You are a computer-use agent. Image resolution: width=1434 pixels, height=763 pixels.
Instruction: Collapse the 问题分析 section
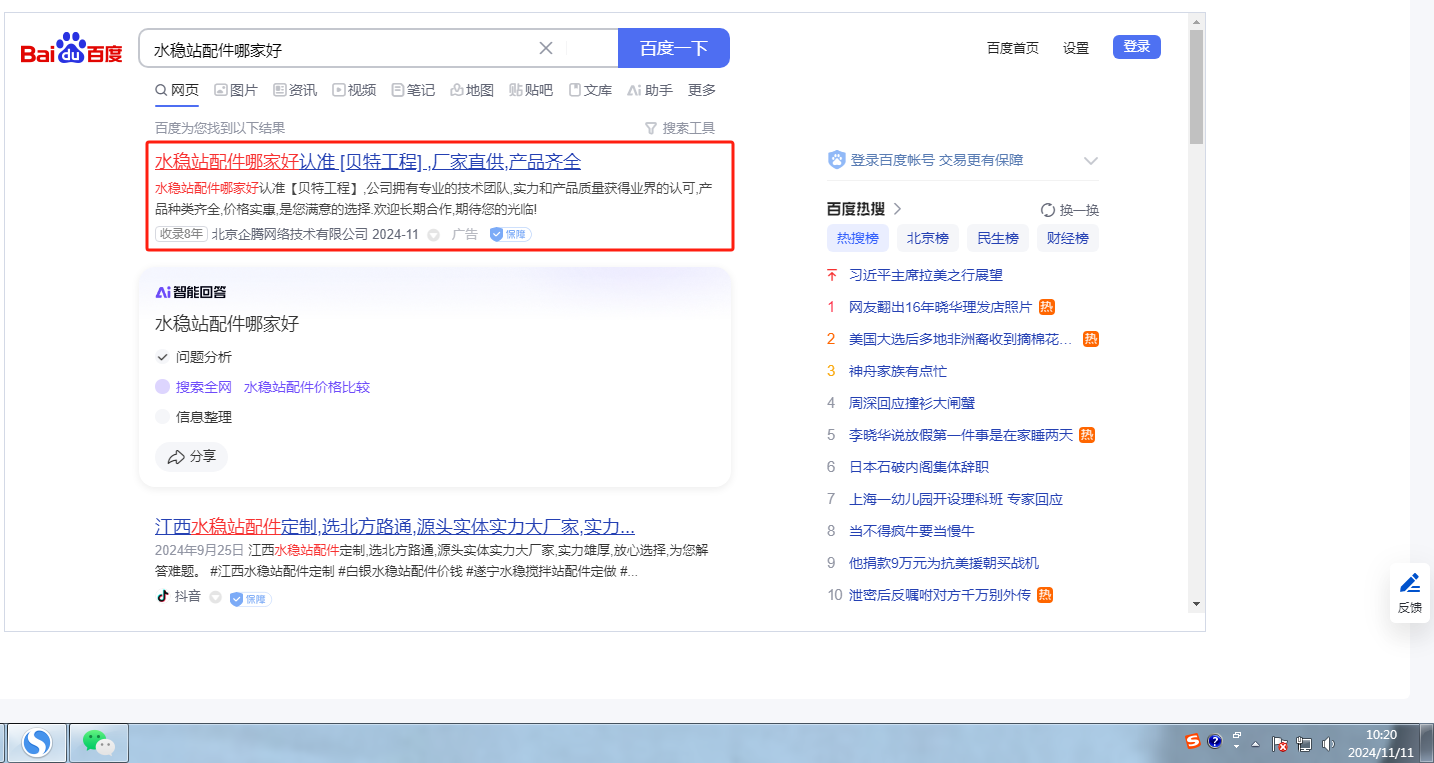pos(163,357)
